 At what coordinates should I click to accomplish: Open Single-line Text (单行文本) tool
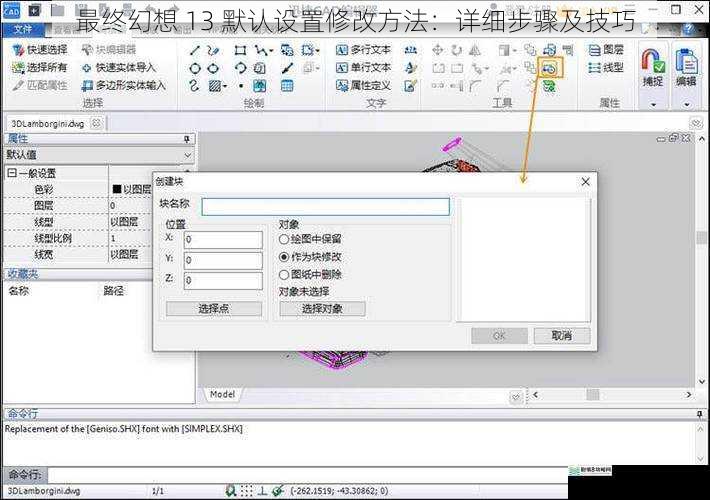(x=363, y=67)
